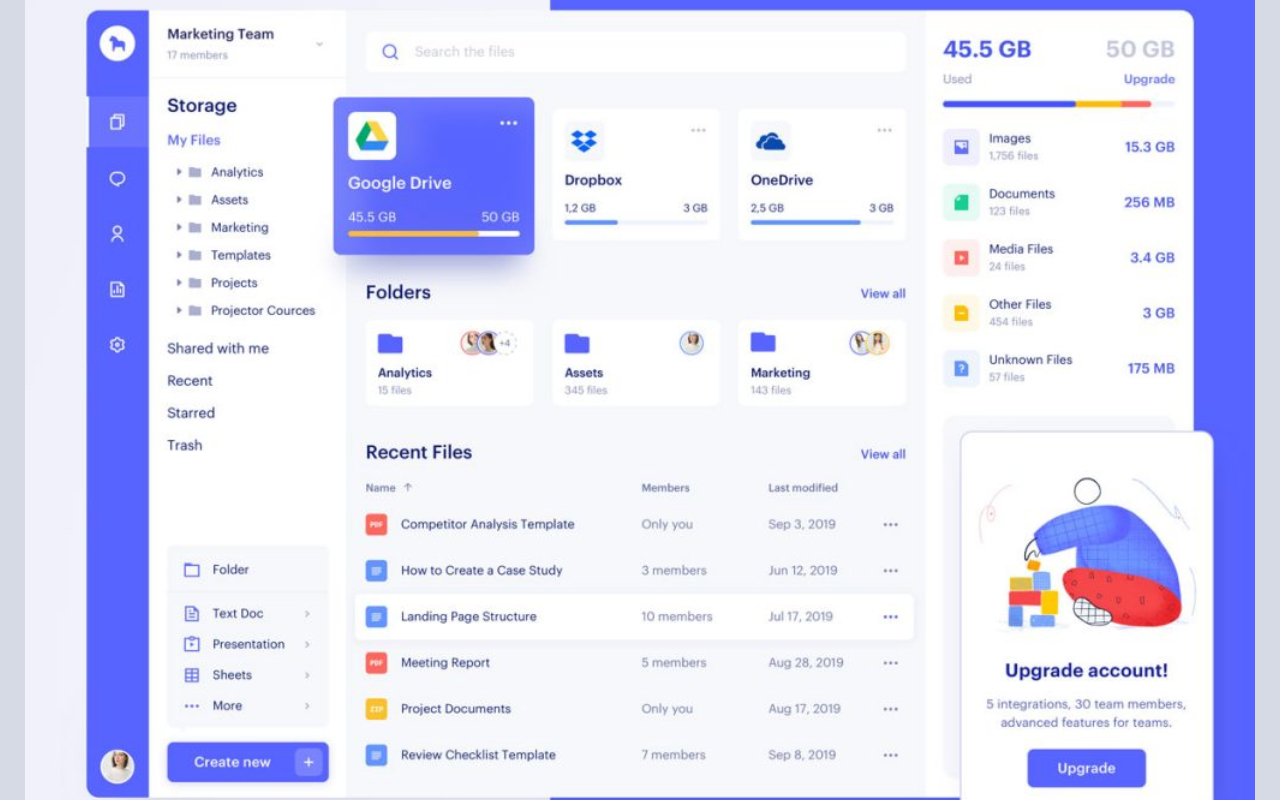1280x800 pixels.
Task: Click the plus icon on Create new
Action: pos(309,762)
